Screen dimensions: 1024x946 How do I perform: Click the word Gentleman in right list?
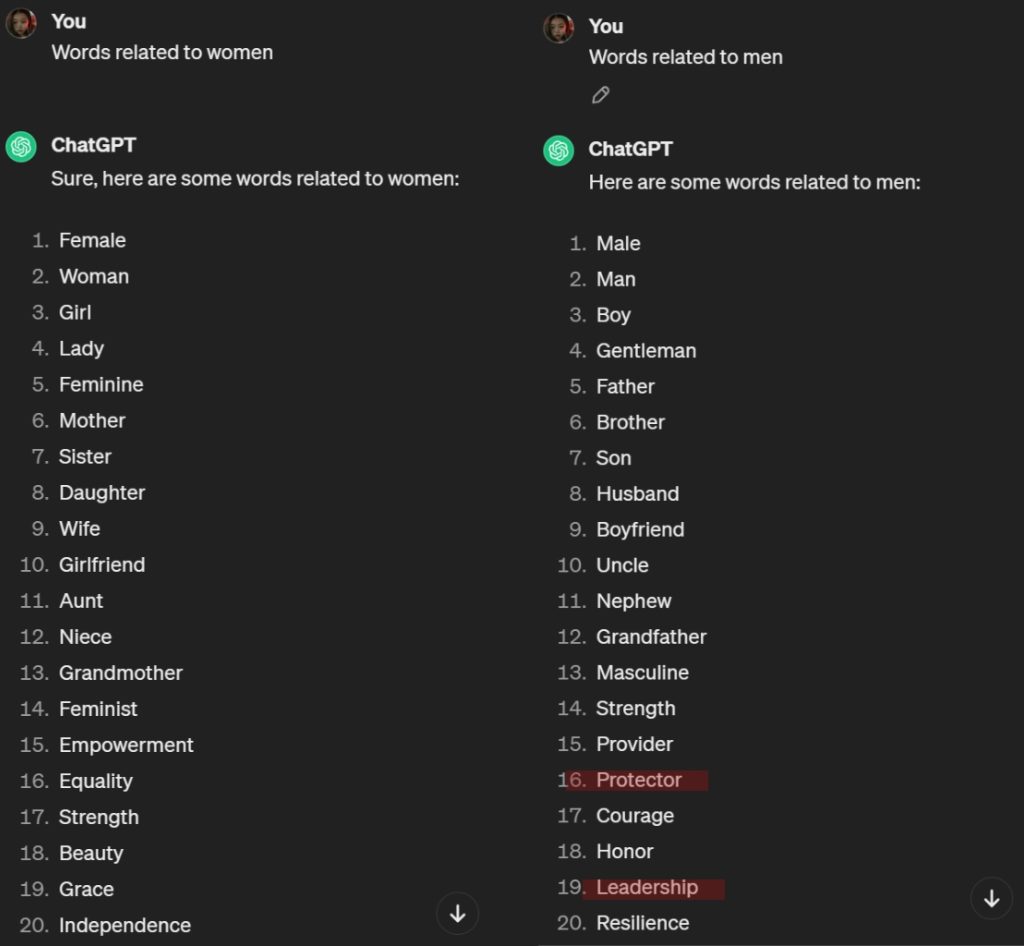click(646, 351)
